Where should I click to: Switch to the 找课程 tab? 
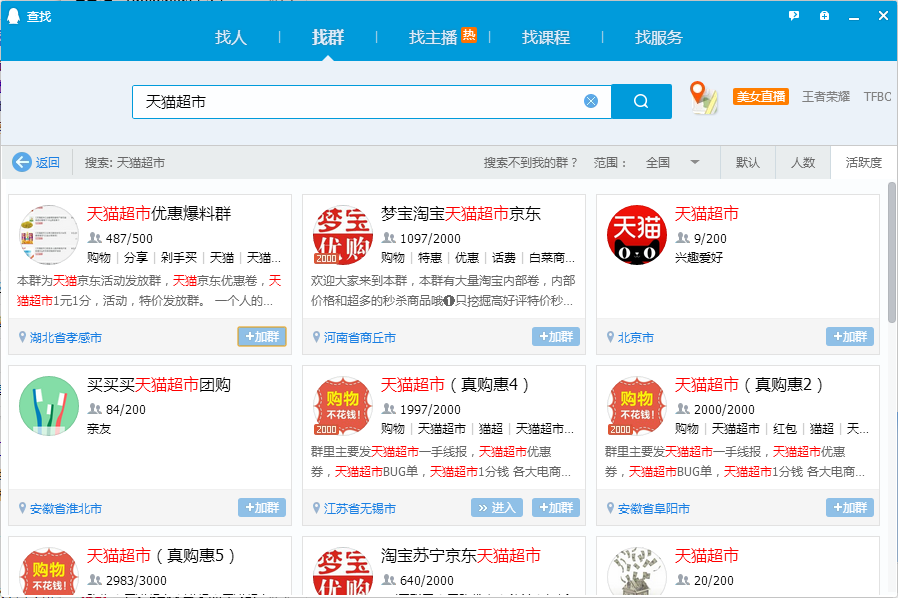click(x=546, y=38)
